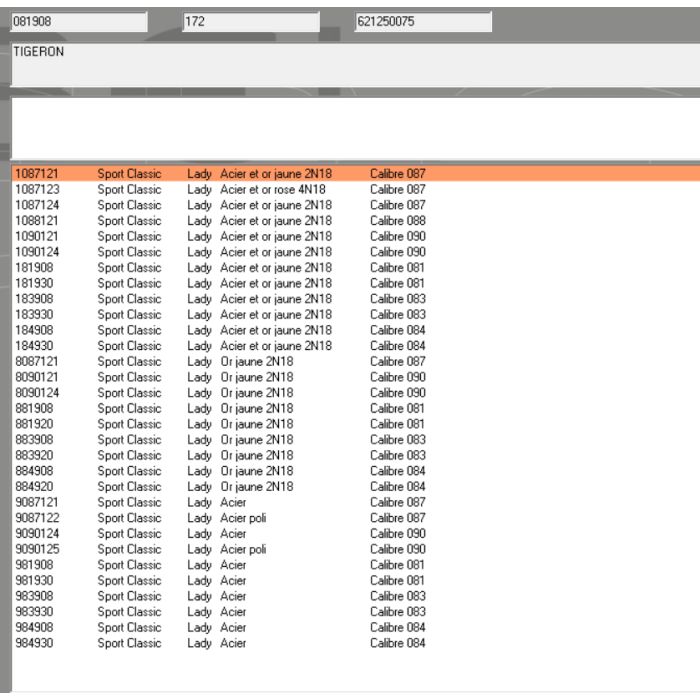Viewport: 700px width, 700px height.
Task: Select list row 184908
Action: point(355,330)
